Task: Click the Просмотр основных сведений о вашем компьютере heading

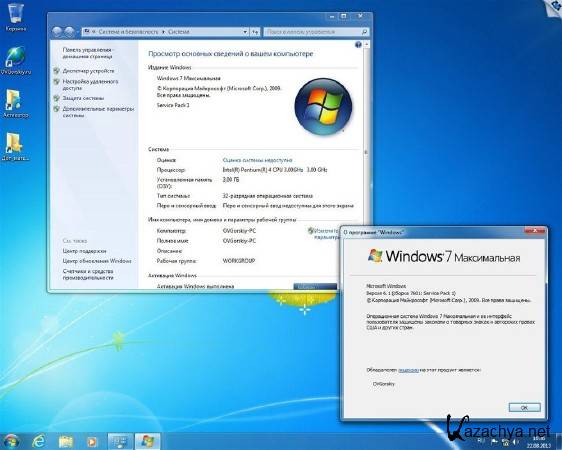Action: [230, 54]
